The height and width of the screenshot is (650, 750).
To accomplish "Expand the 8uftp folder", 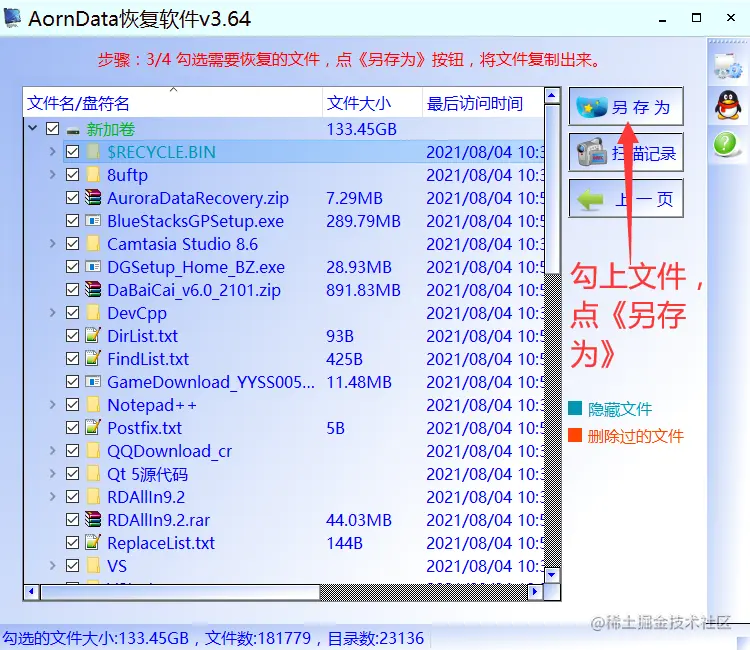I will [53, 175].
